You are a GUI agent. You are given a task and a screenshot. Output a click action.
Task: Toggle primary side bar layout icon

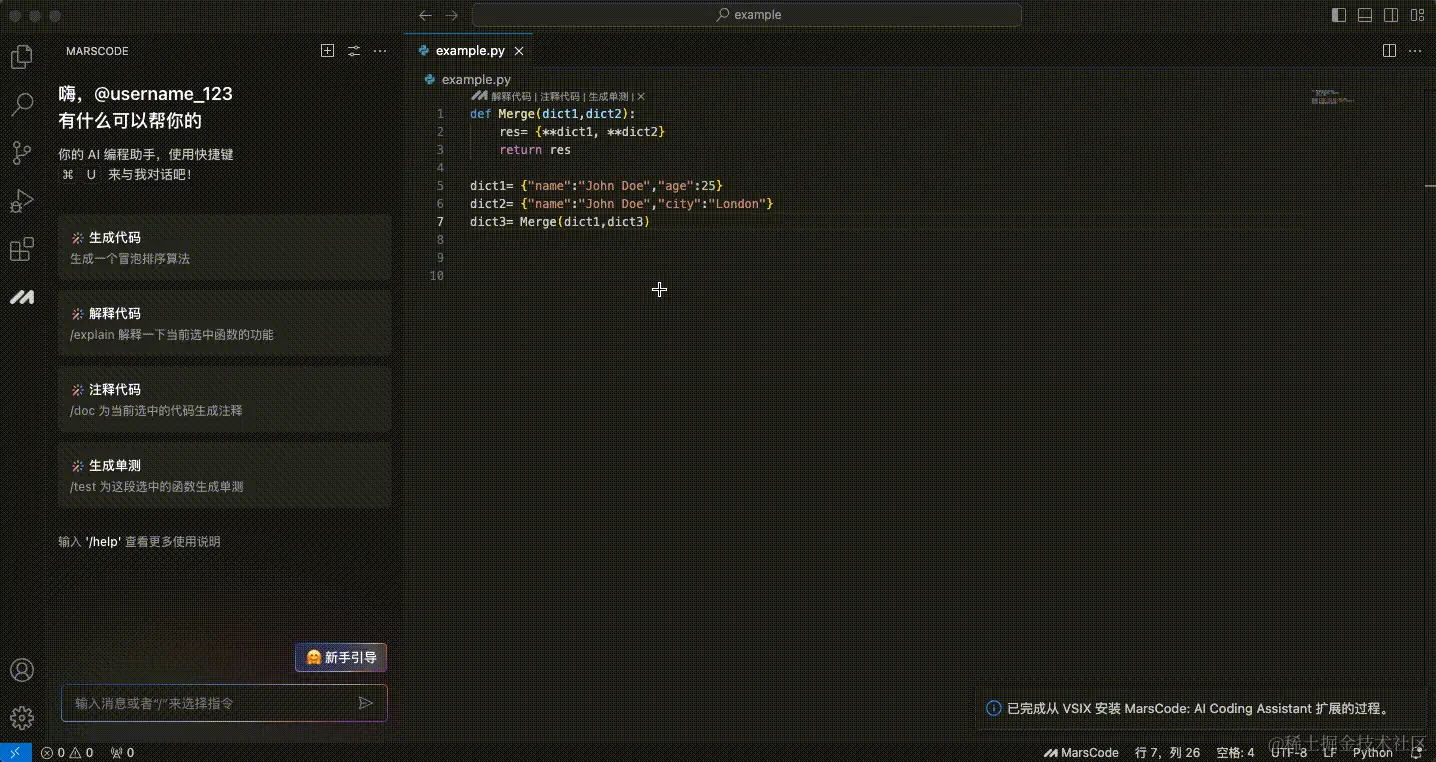1339,15
